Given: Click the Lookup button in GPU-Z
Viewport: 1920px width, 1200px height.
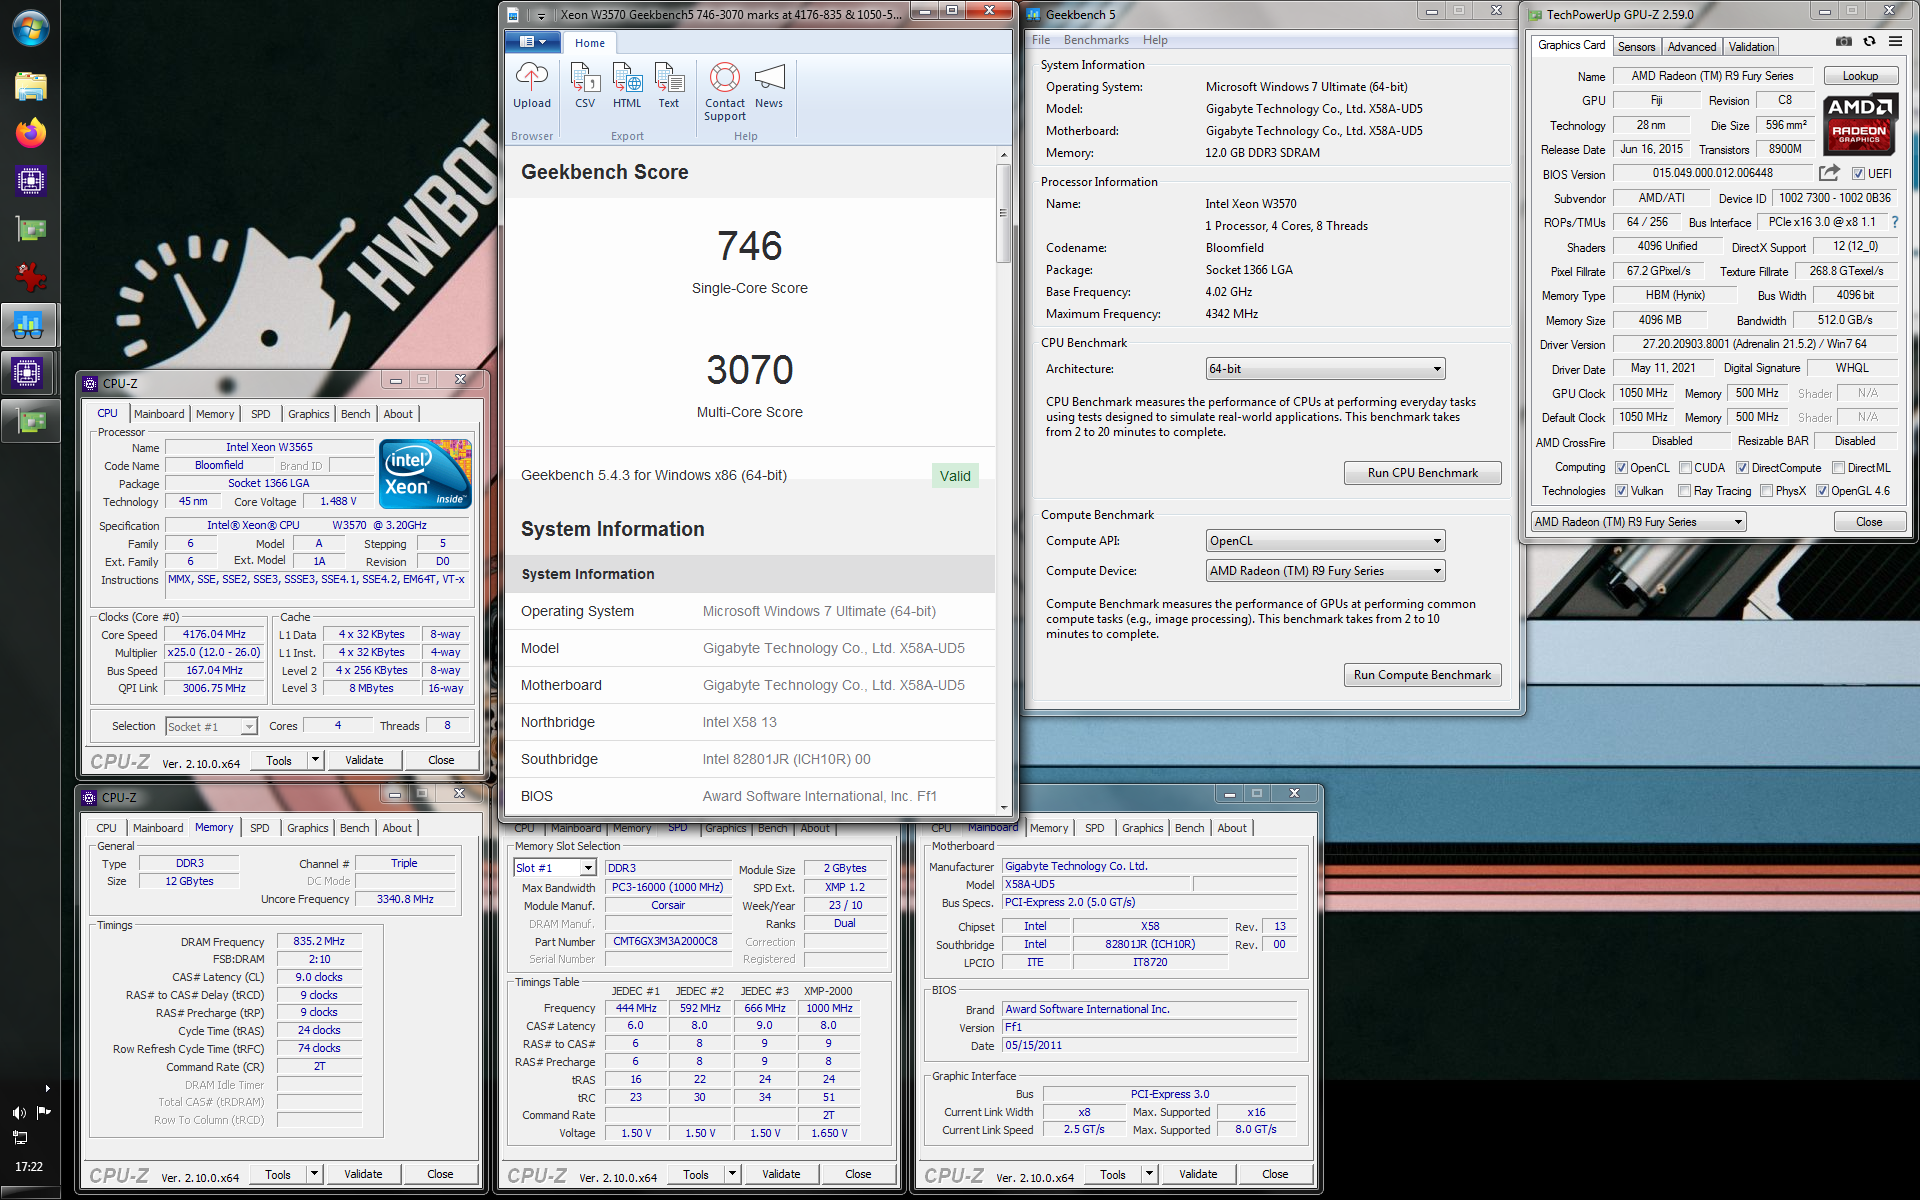Looking at the screenshot, I should [x=1860, y=76].
